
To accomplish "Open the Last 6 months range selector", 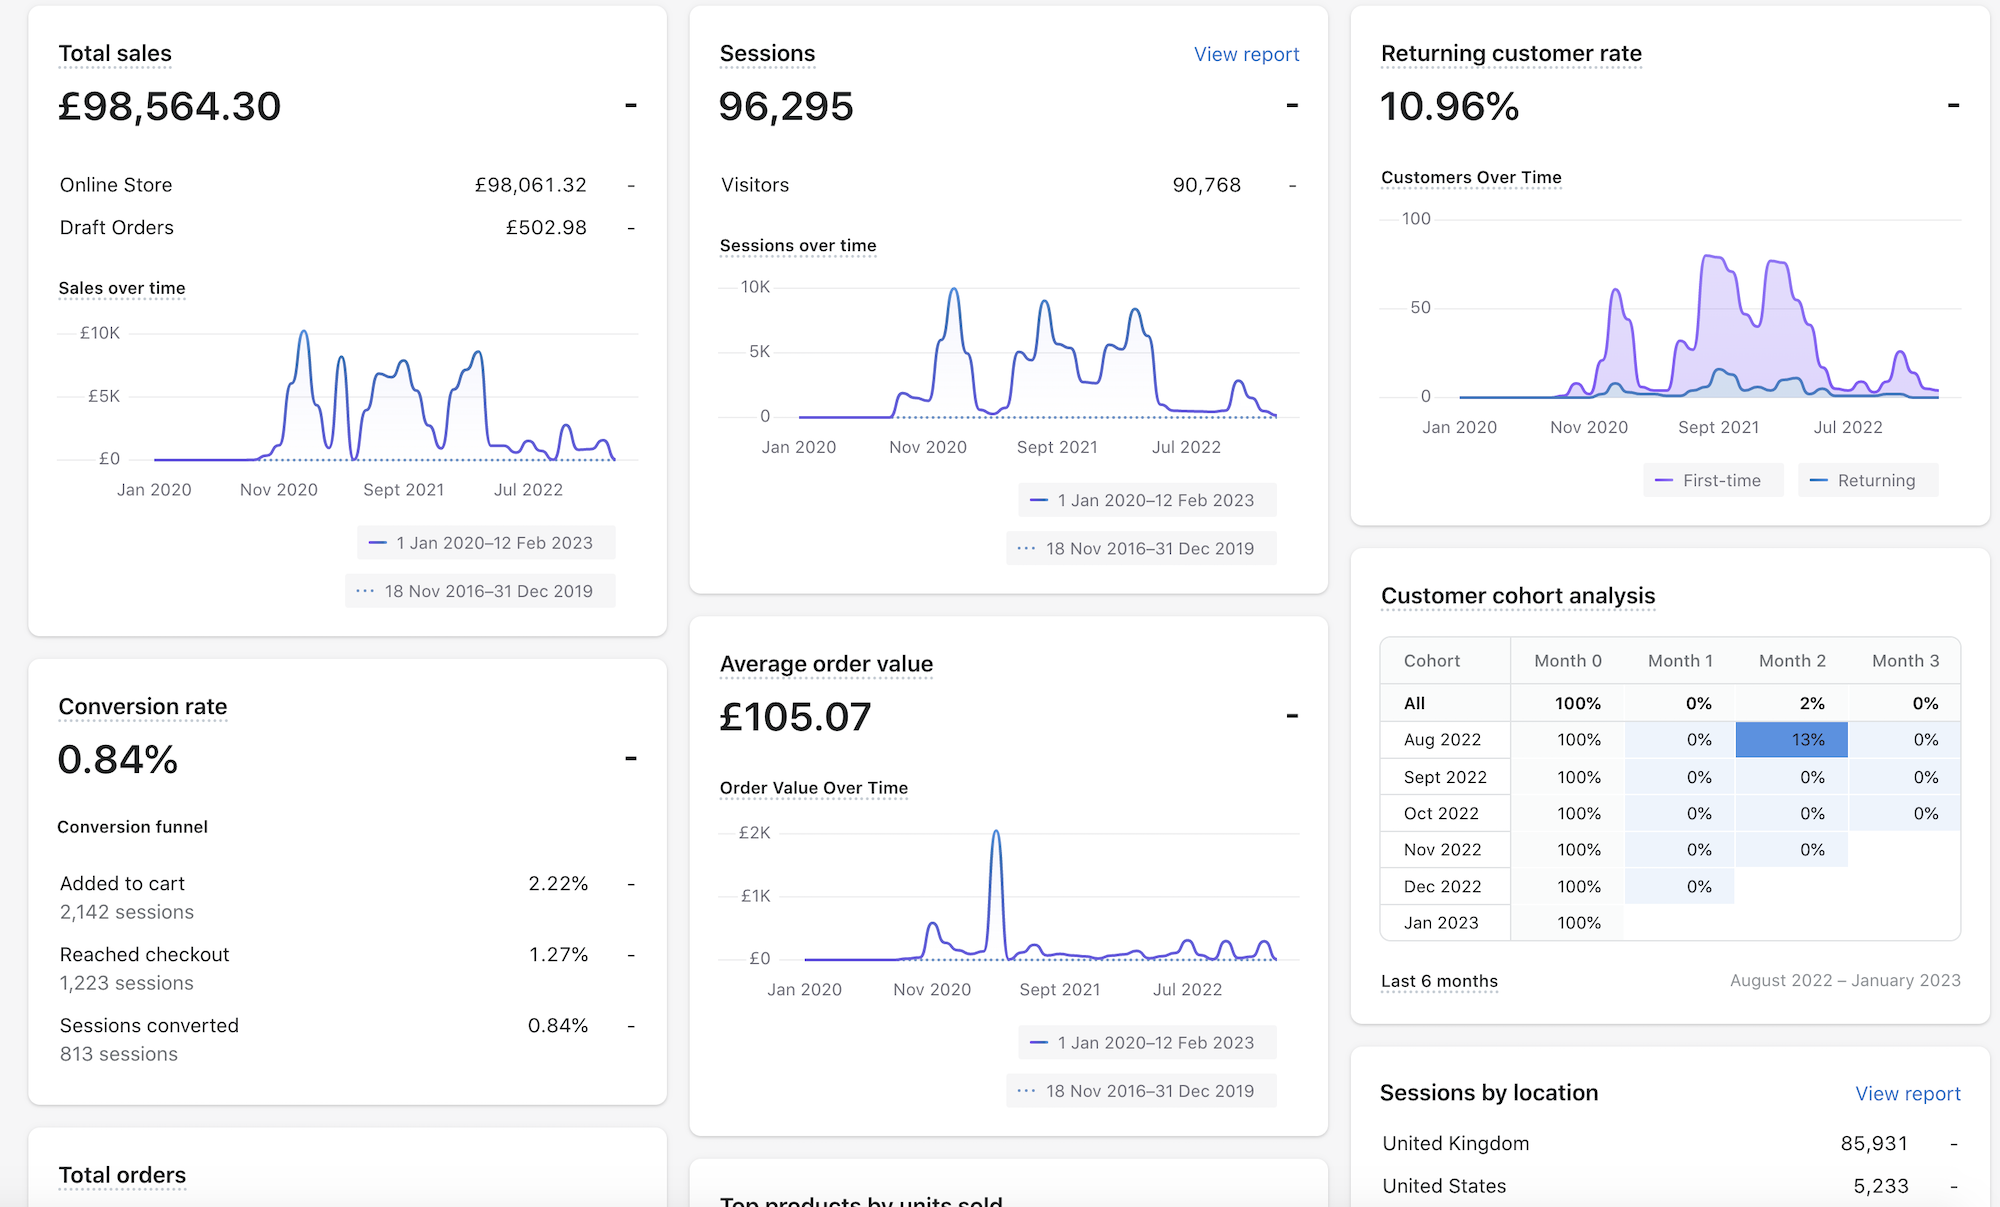I will 1439,981.
